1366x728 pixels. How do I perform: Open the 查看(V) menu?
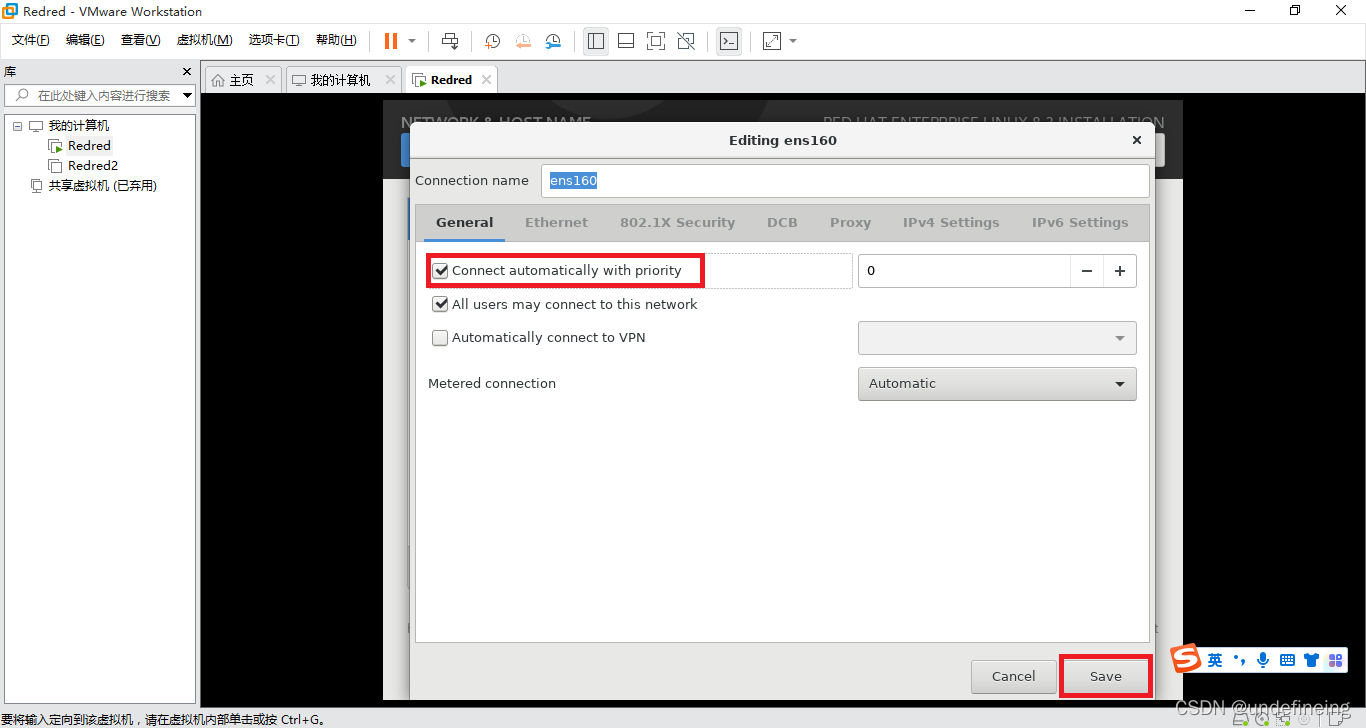140,40
